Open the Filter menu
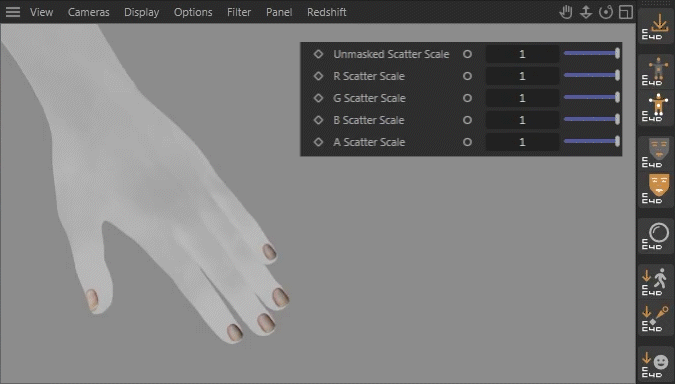The height and width of the screenshot is (384, 675). 239,12
